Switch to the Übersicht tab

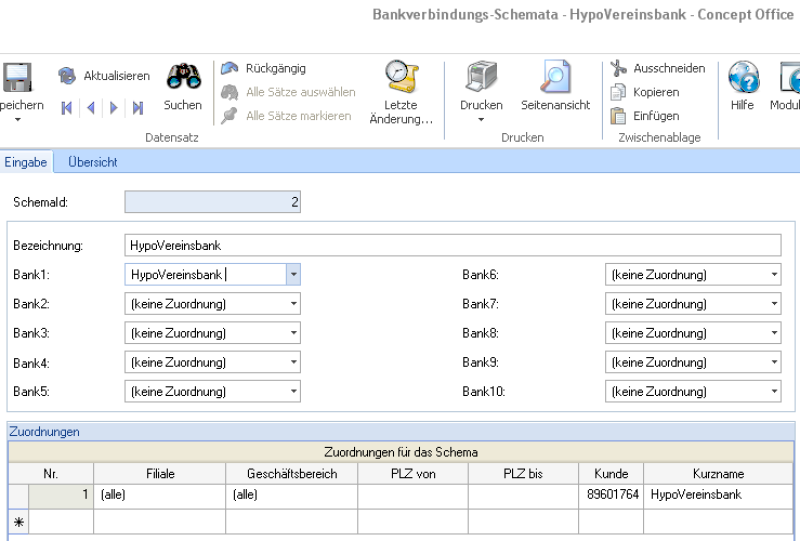click(x=93, y=162)
